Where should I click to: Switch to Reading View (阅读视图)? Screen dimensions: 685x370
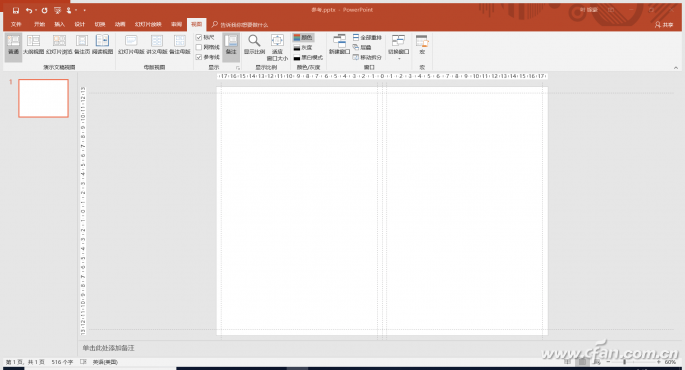[103, 45]
